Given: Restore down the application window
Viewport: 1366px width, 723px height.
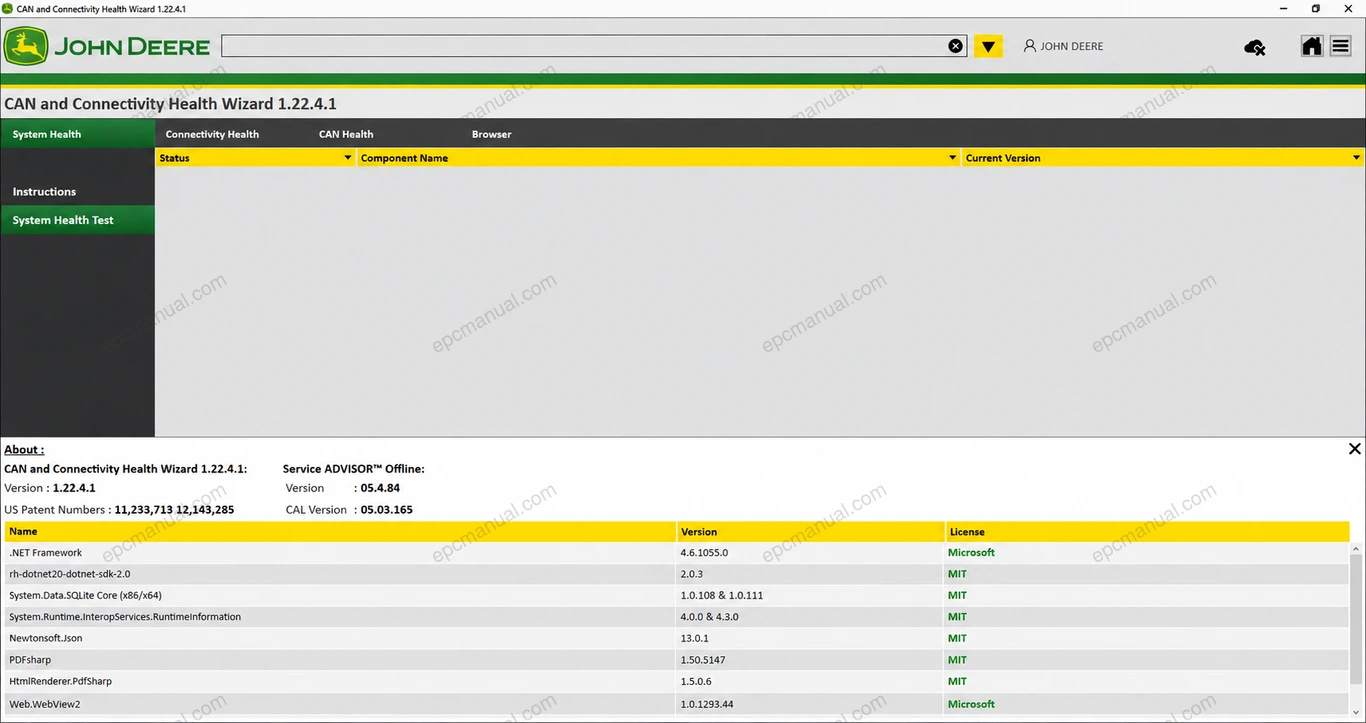Looking at the screenshot, I should click(x=1316, y=8).
